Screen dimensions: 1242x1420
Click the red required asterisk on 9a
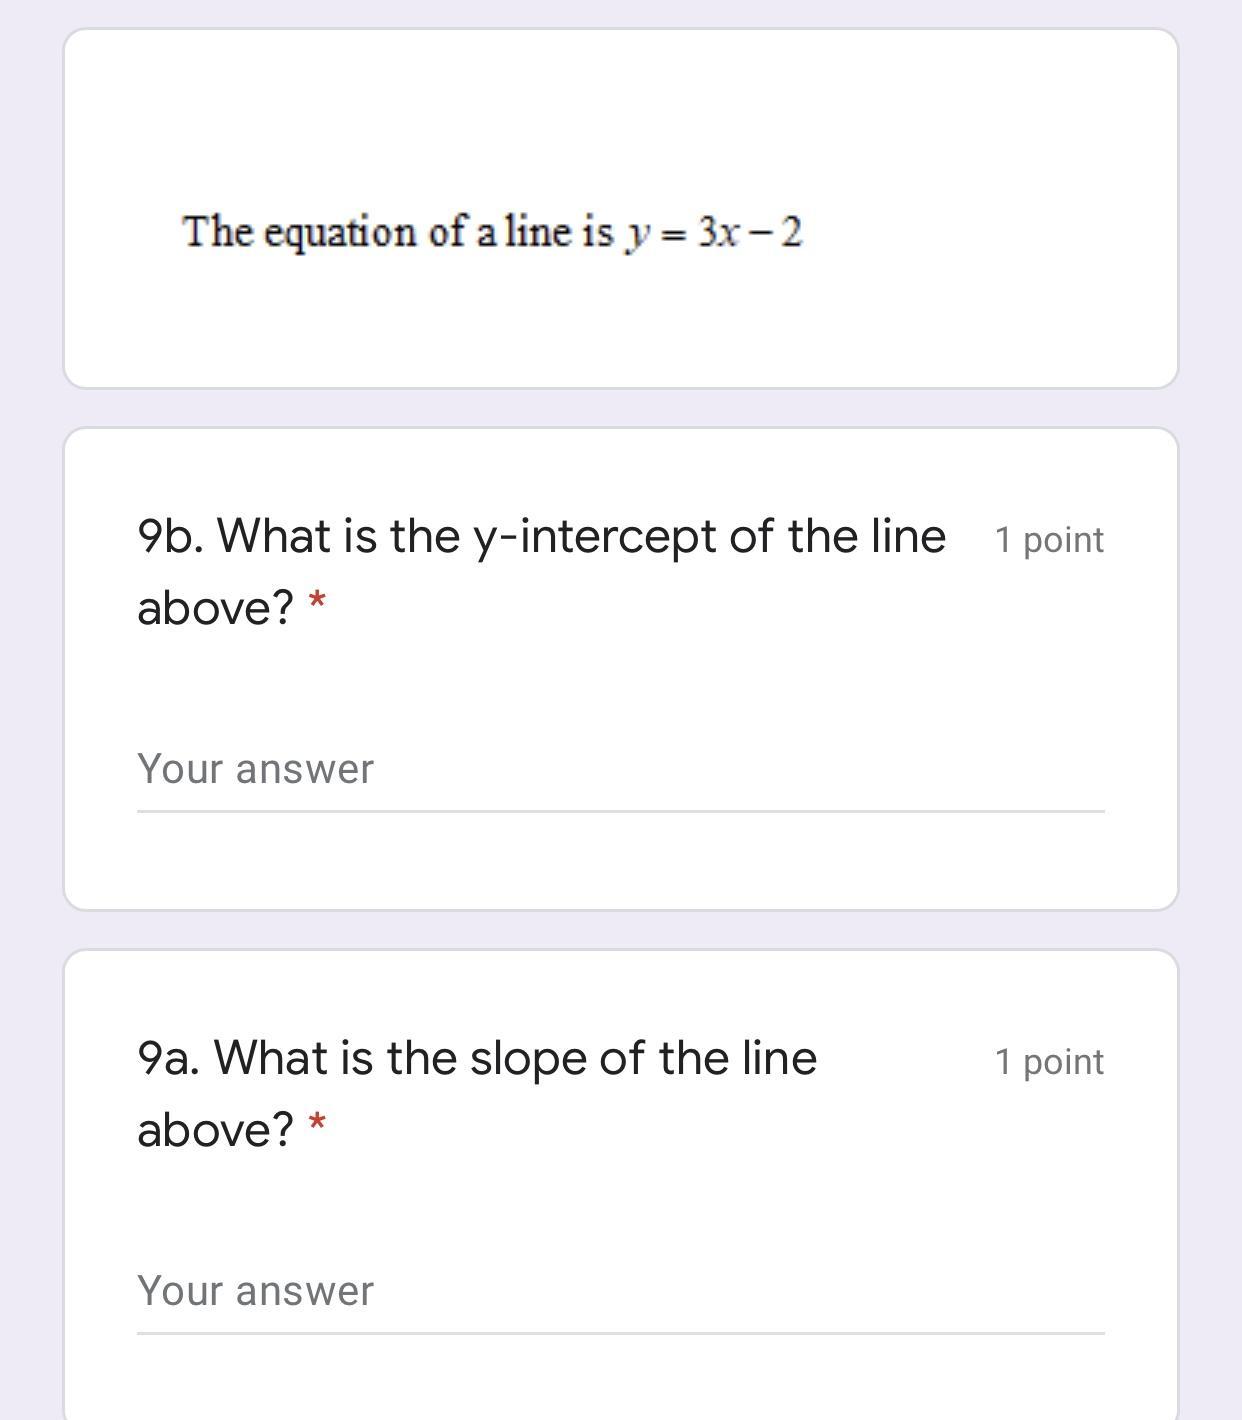317,1124
